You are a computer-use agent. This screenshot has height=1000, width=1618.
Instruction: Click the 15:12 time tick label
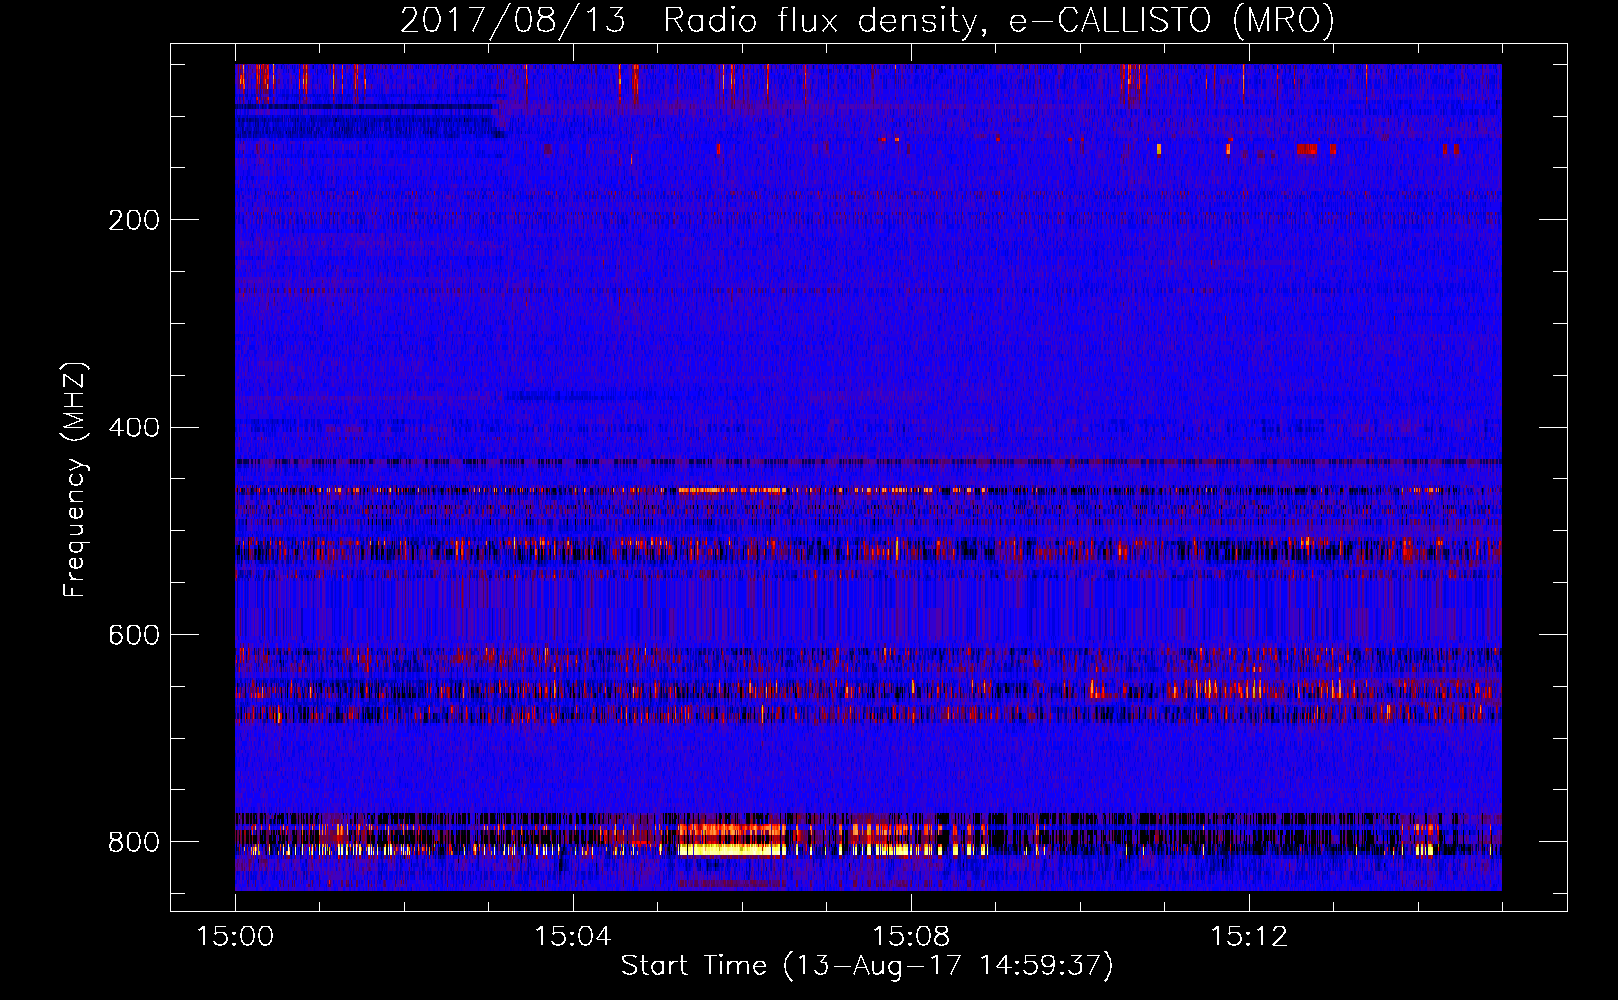tap(1249, 937)
